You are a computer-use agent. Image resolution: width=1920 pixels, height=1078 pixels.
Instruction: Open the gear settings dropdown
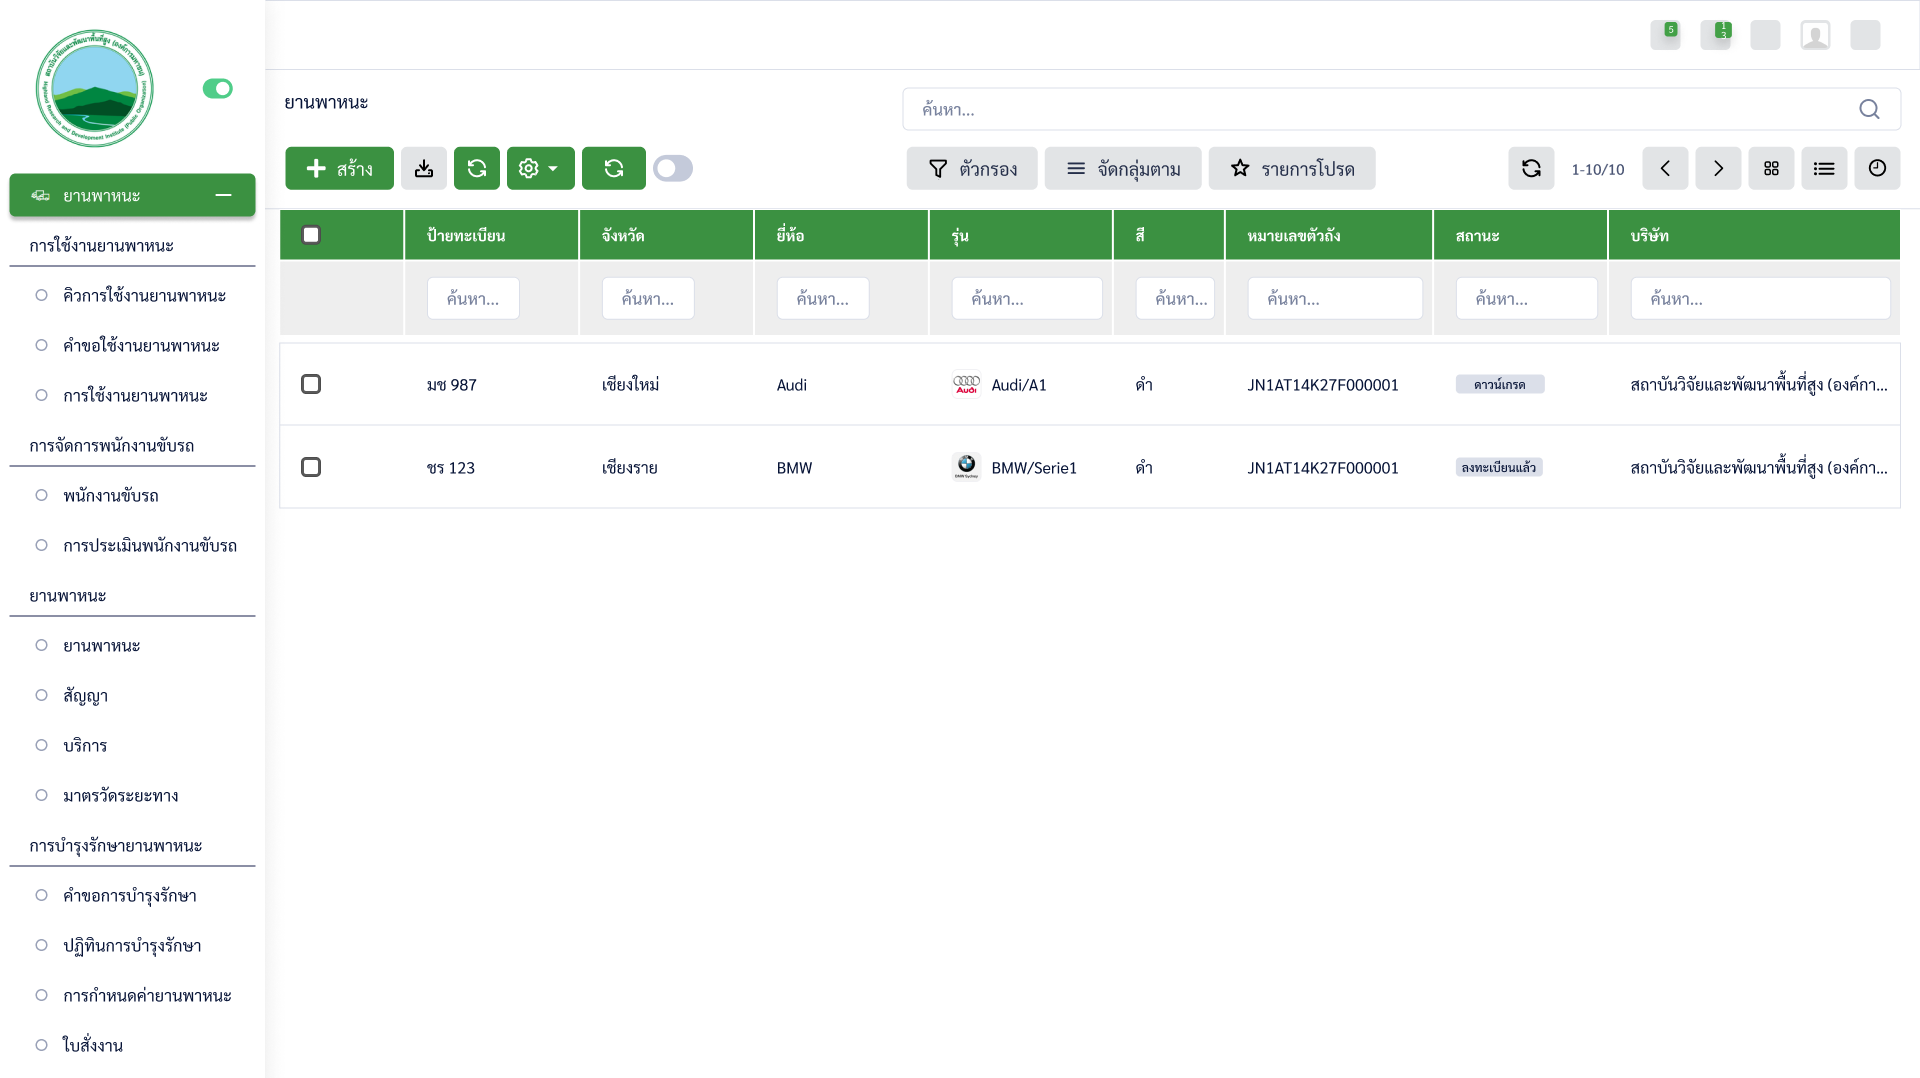[x=540, y=169]
